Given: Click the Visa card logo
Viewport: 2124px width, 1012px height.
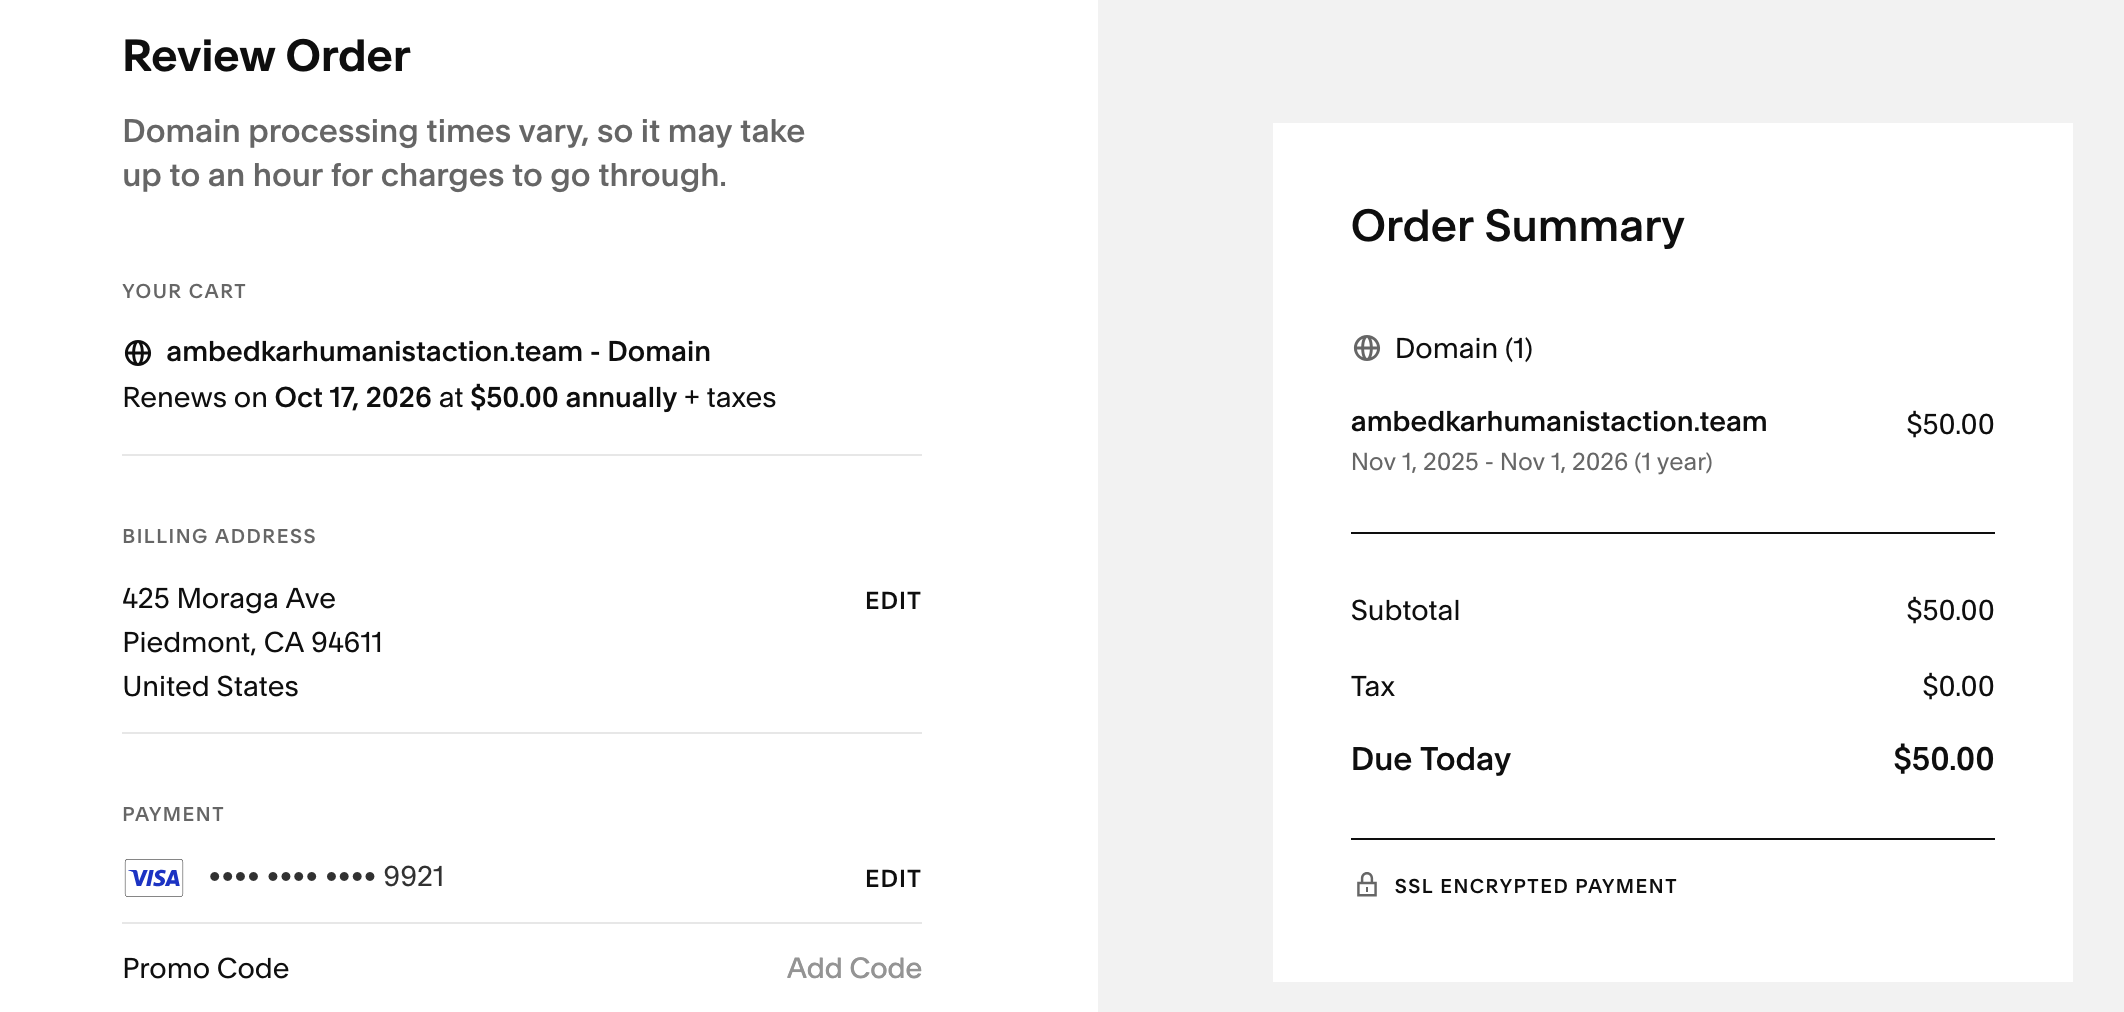Looking at the screenshot, I should coord(154,878).
